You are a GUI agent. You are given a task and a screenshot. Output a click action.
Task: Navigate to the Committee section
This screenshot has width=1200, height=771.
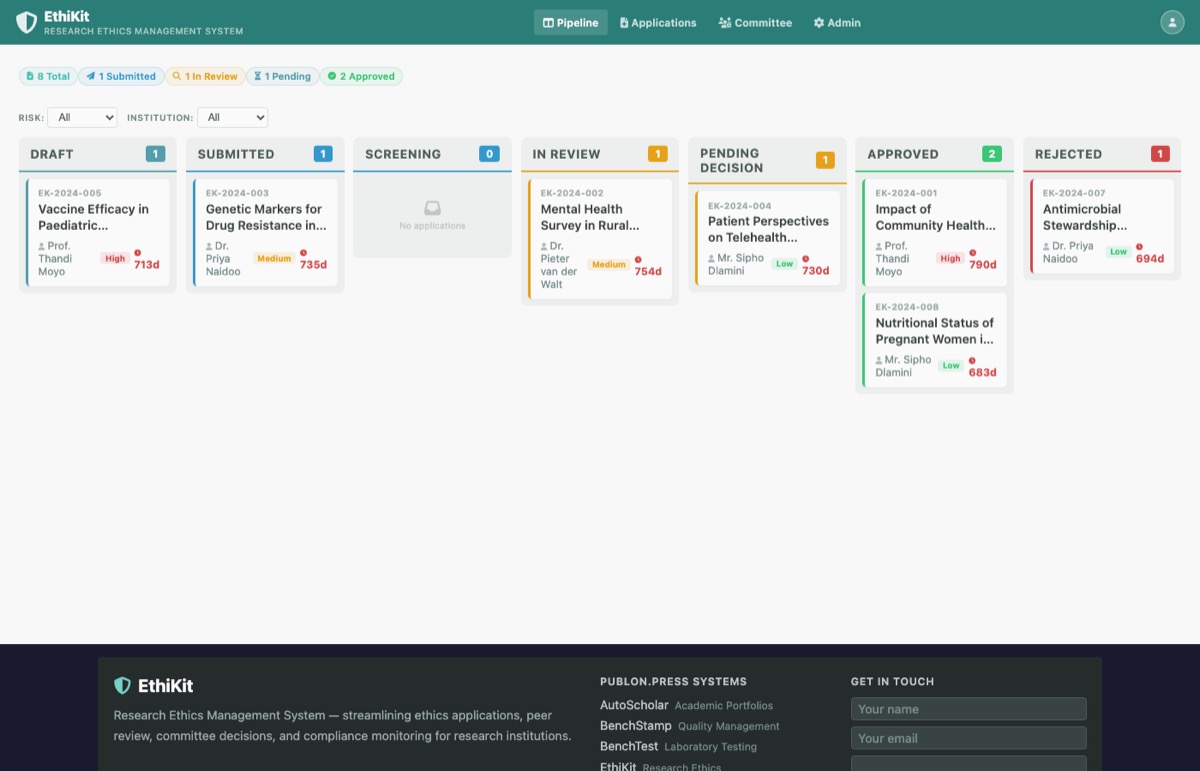(755, 22)
